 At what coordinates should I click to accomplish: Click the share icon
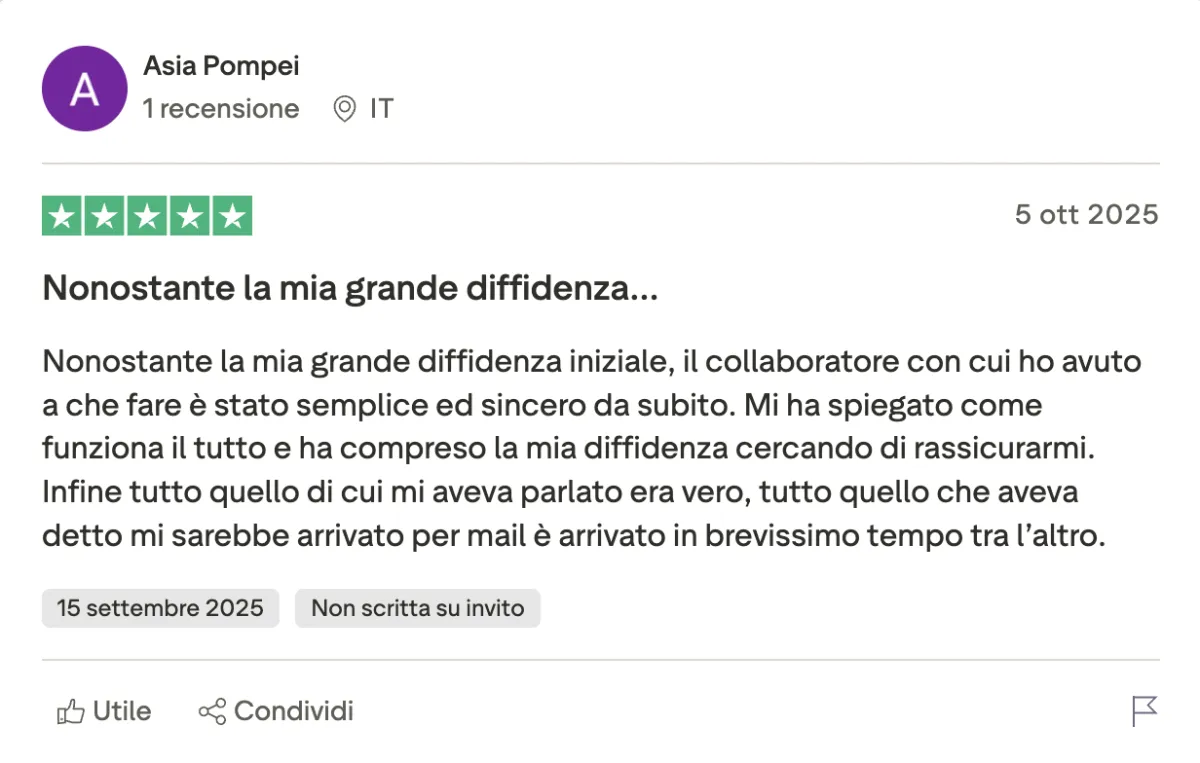tap(212, 712)
